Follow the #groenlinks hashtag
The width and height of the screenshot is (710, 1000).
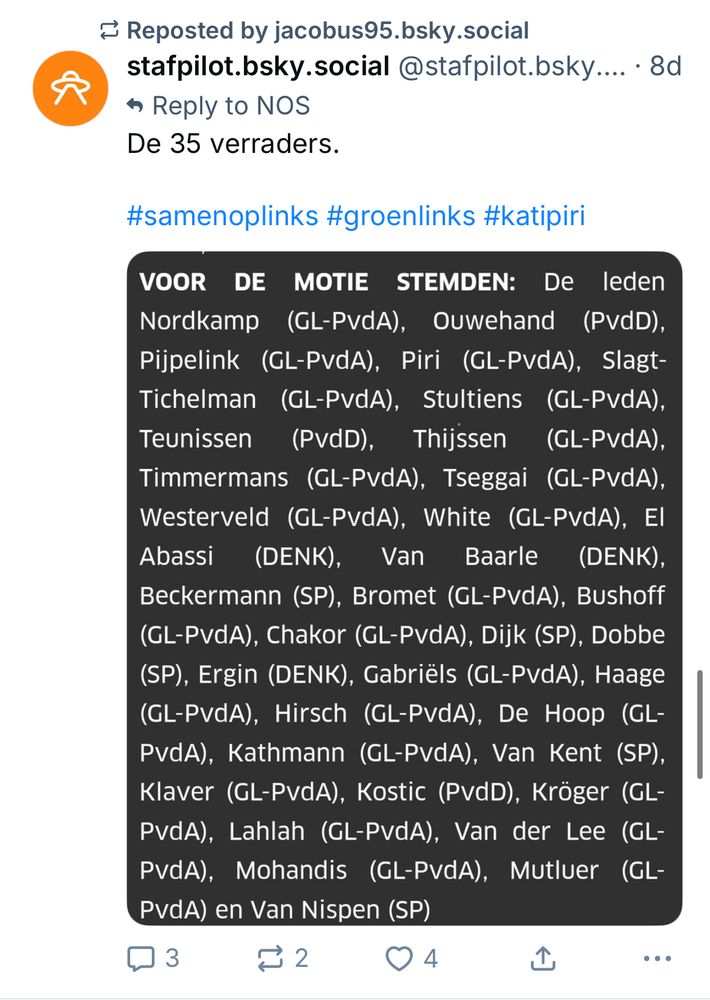[401, 216]
